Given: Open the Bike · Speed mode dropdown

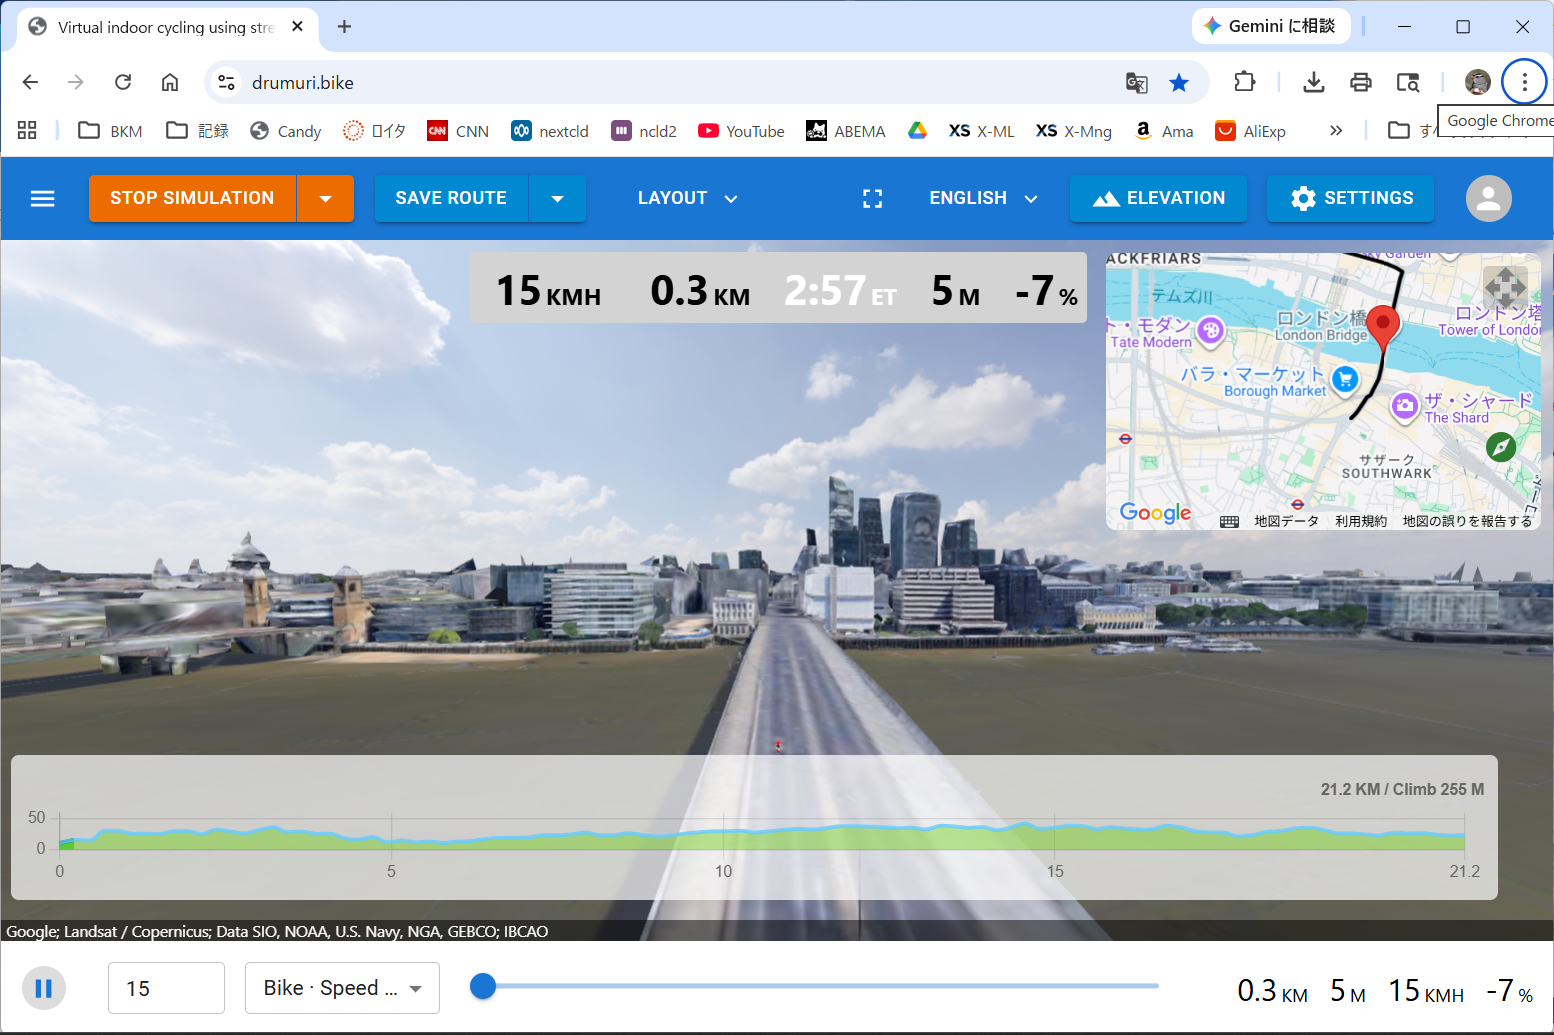Looking at the screenshot, I should point(342,988).
